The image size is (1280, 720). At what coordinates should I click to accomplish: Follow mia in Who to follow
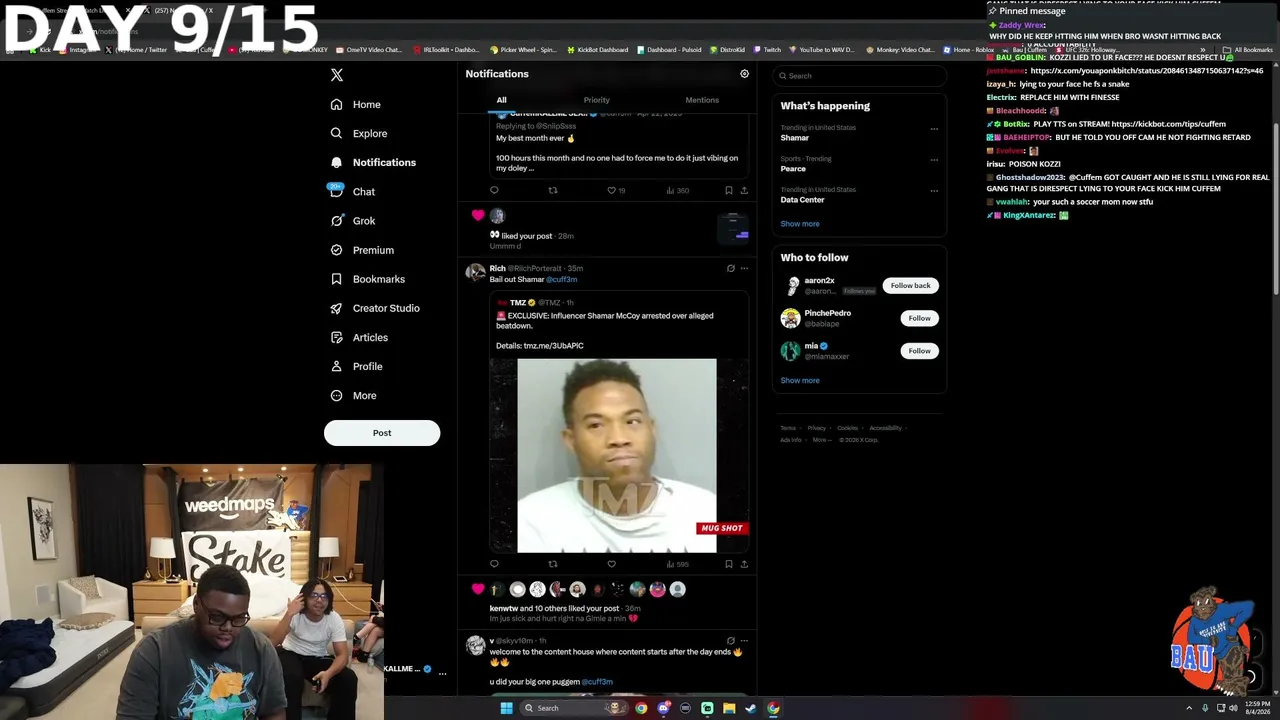pos(919,351)
